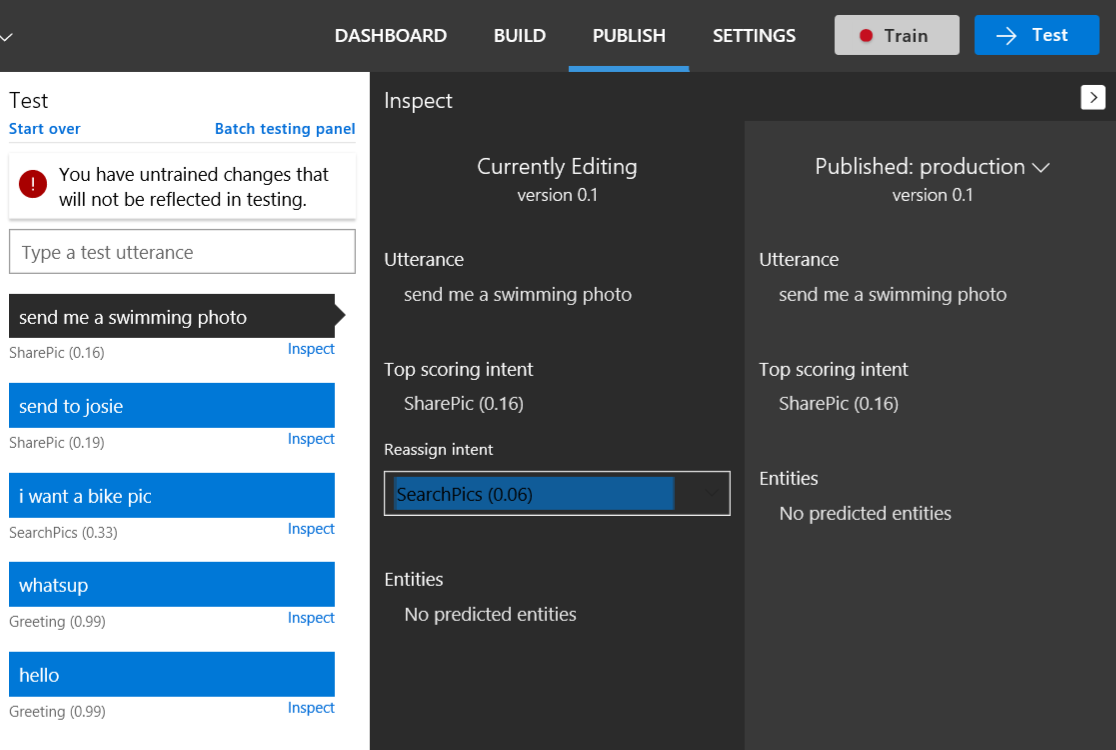The width and height of the screenshot is (1116, 750).
Task: Focus the Type a test utterance field
Action: (182, 251)
